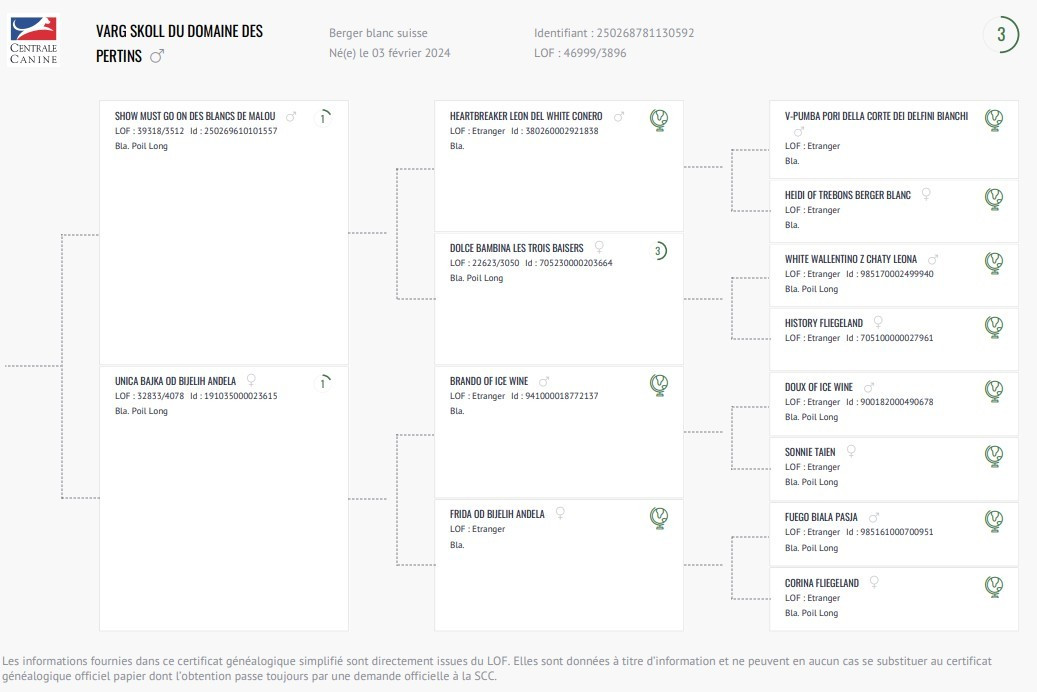This screenshot has height=692, width=1037.
Task: Click the Centrale Canine logo
Action: [34, 40]
